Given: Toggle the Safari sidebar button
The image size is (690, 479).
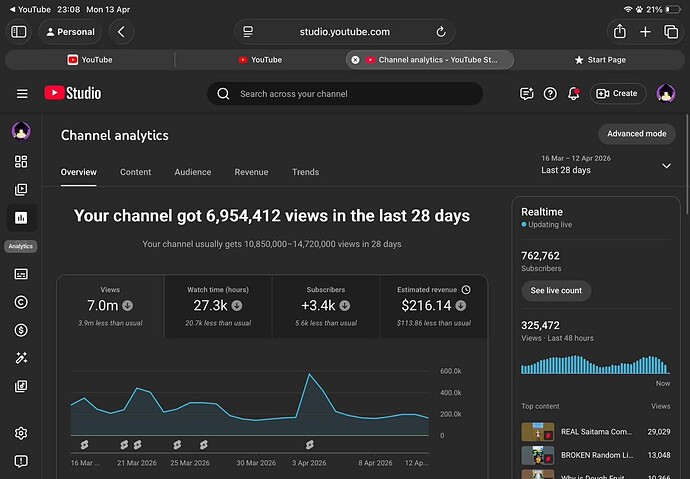Looking at the screenshot, I should [18, 32].
